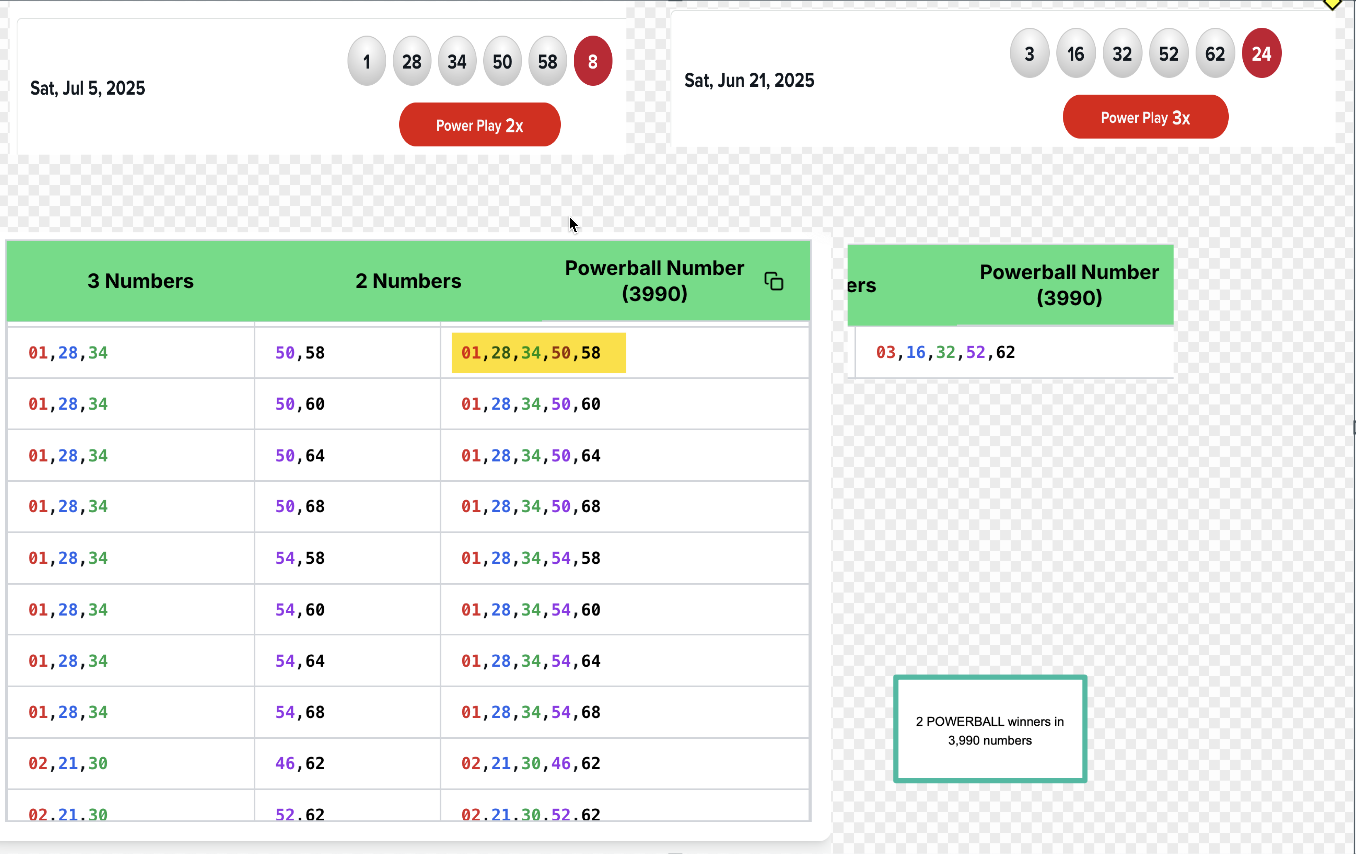
Task: Click the copy icon in Powerball Number header
Action: click(773, 281)
